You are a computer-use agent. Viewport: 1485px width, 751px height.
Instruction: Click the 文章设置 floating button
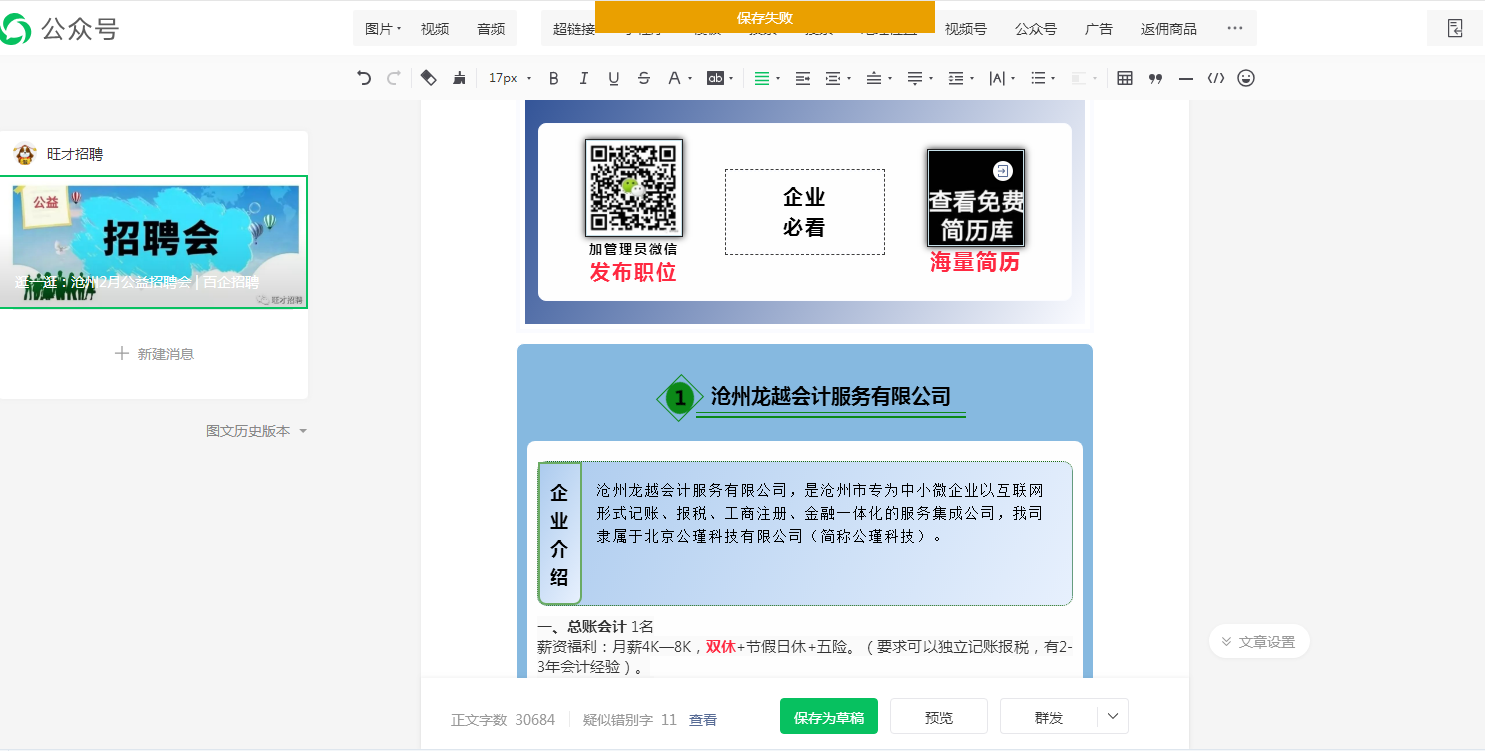click(1259, 642)
